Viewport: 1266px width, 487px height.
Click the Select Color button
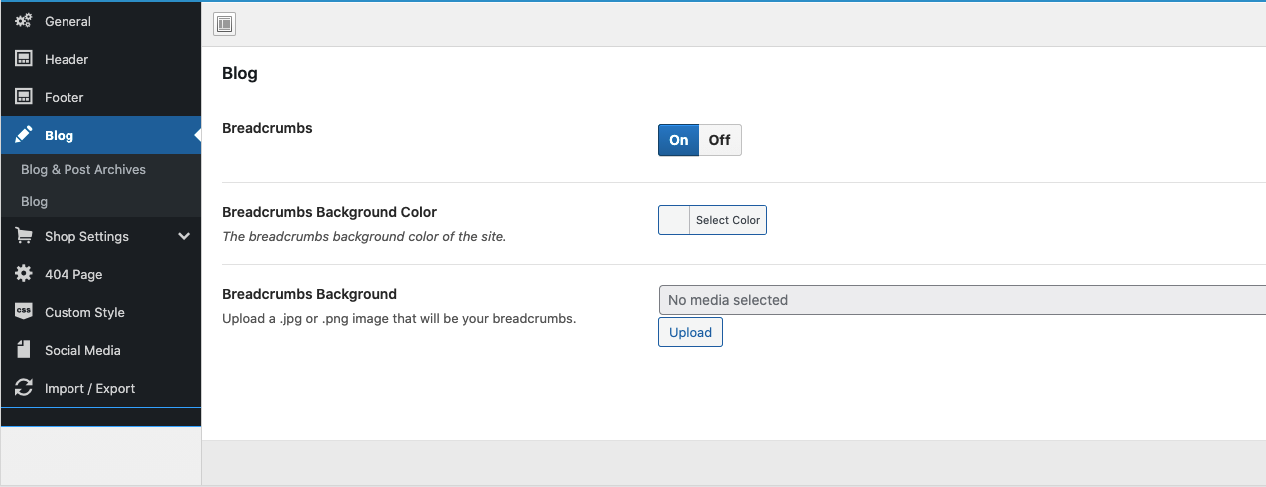(728, 220)
